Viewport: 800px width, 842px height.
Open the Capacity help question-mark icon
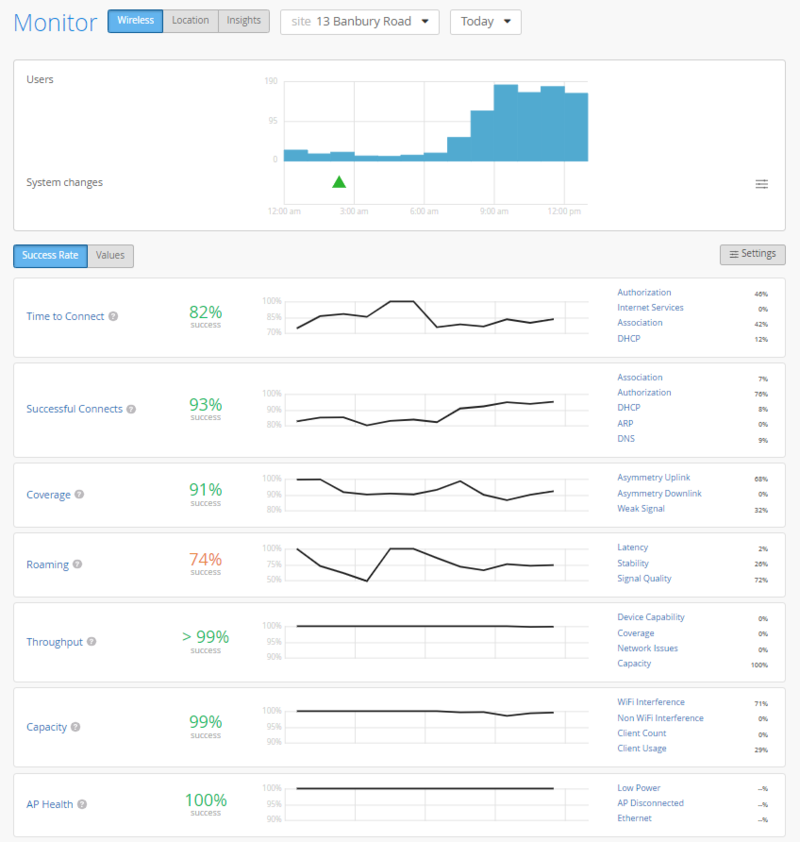pos(75,727)
